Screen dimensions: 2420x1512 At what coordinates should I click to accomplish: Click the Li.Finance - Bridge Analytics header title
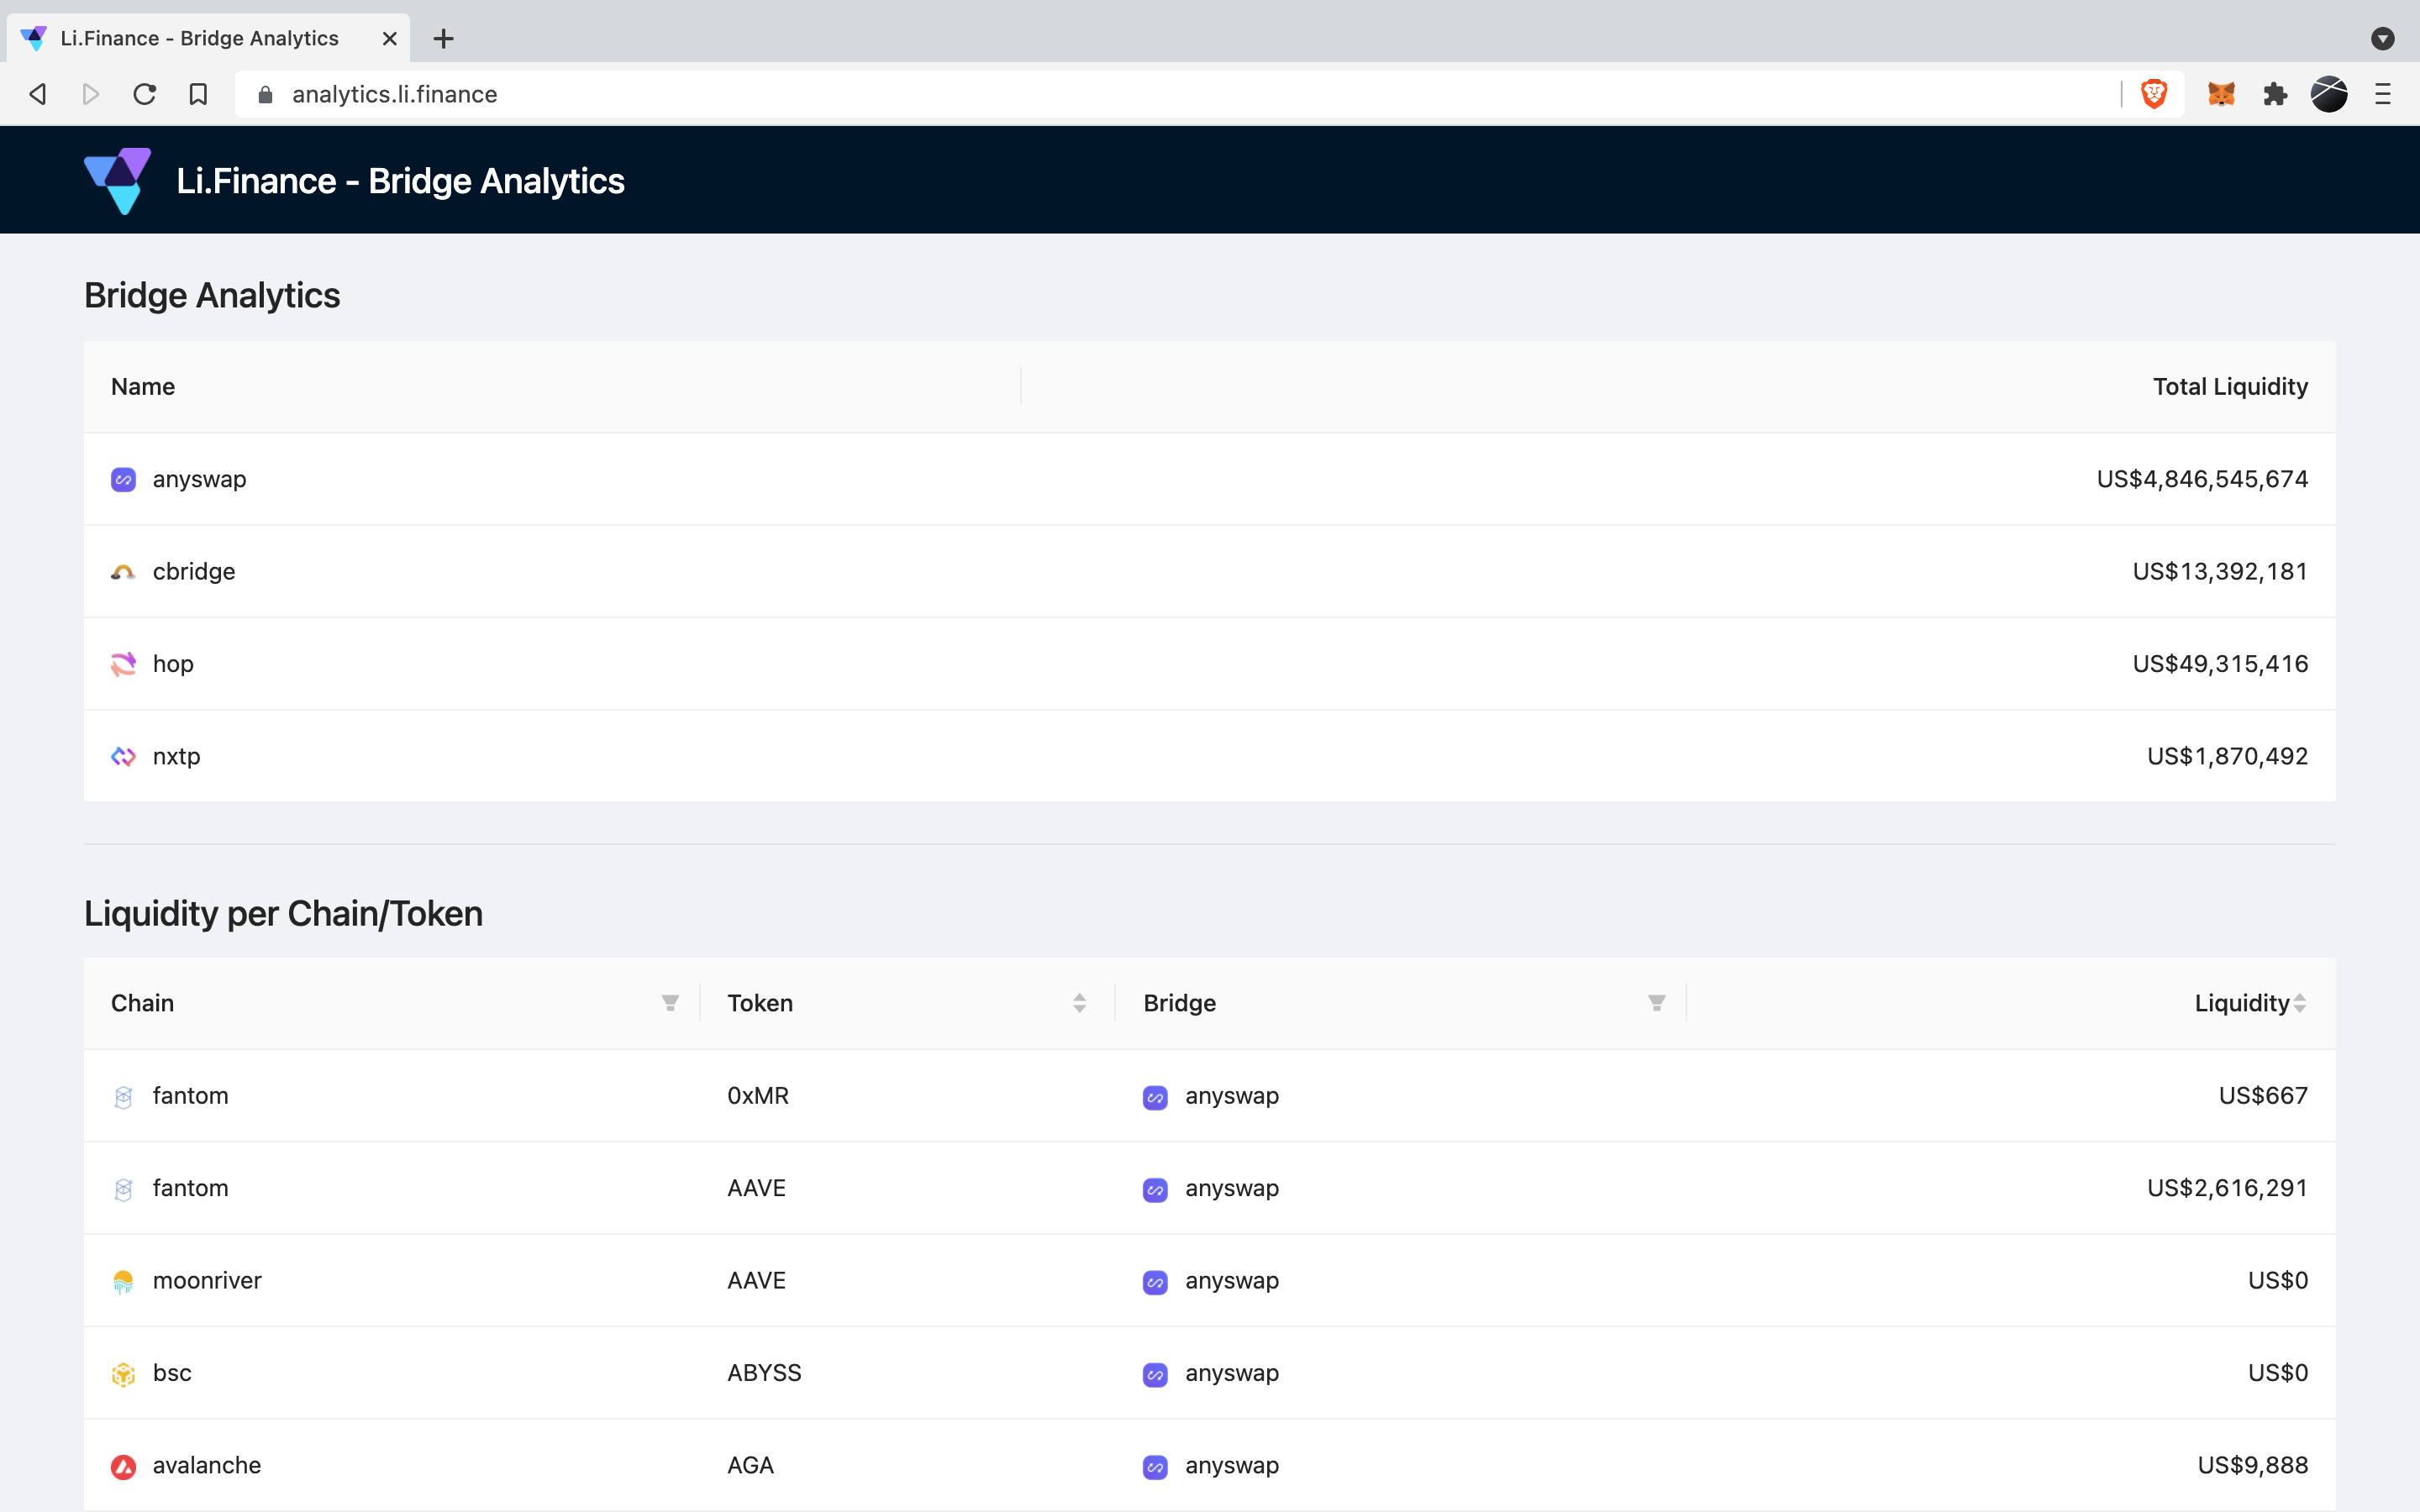(400, 181)
